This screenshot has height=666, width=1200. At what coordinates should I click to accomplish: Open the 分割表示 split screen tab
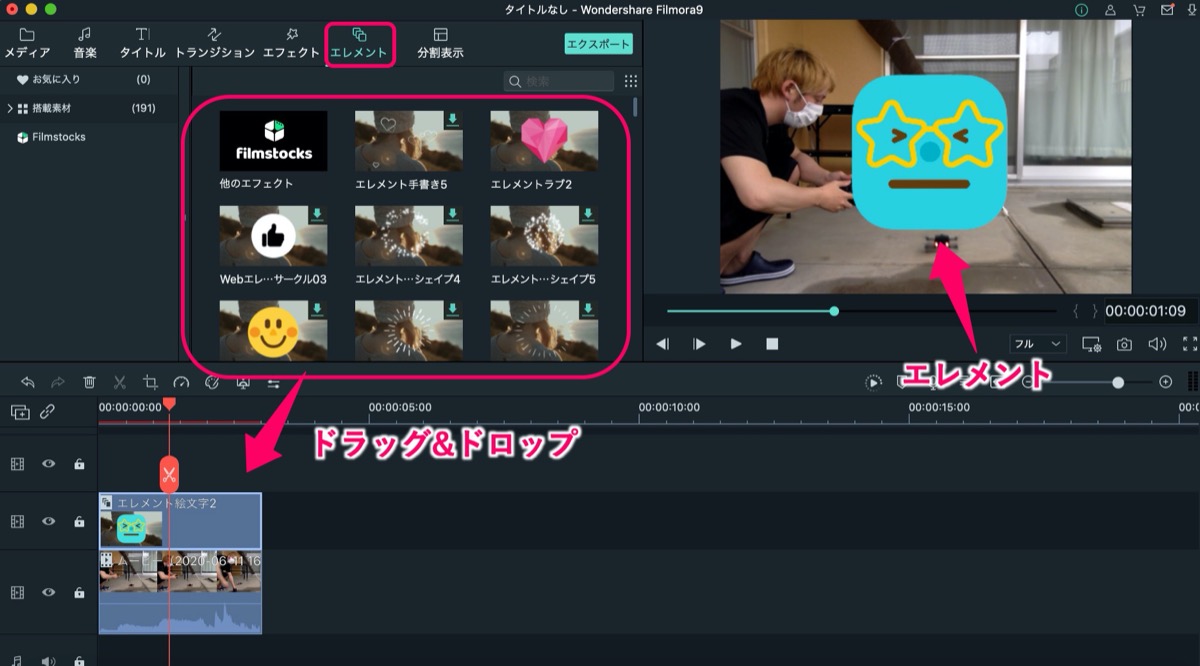click(441, 44)
